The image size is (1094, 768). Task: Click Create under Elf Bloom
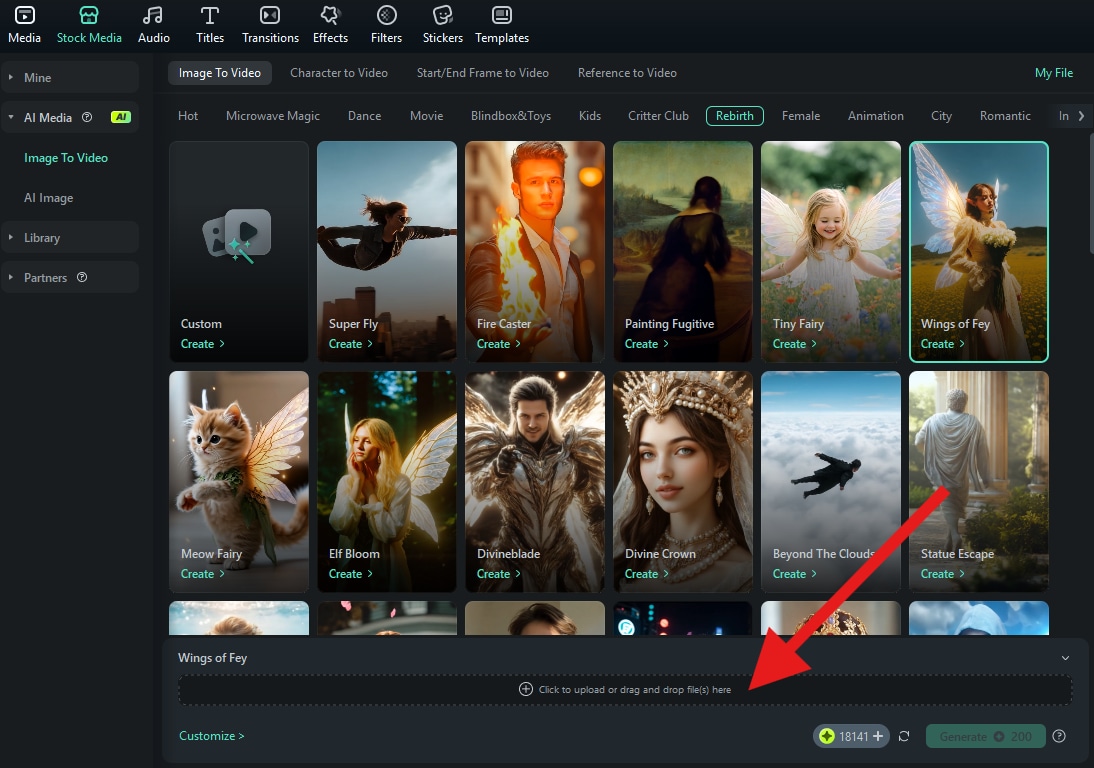(350, 574)
